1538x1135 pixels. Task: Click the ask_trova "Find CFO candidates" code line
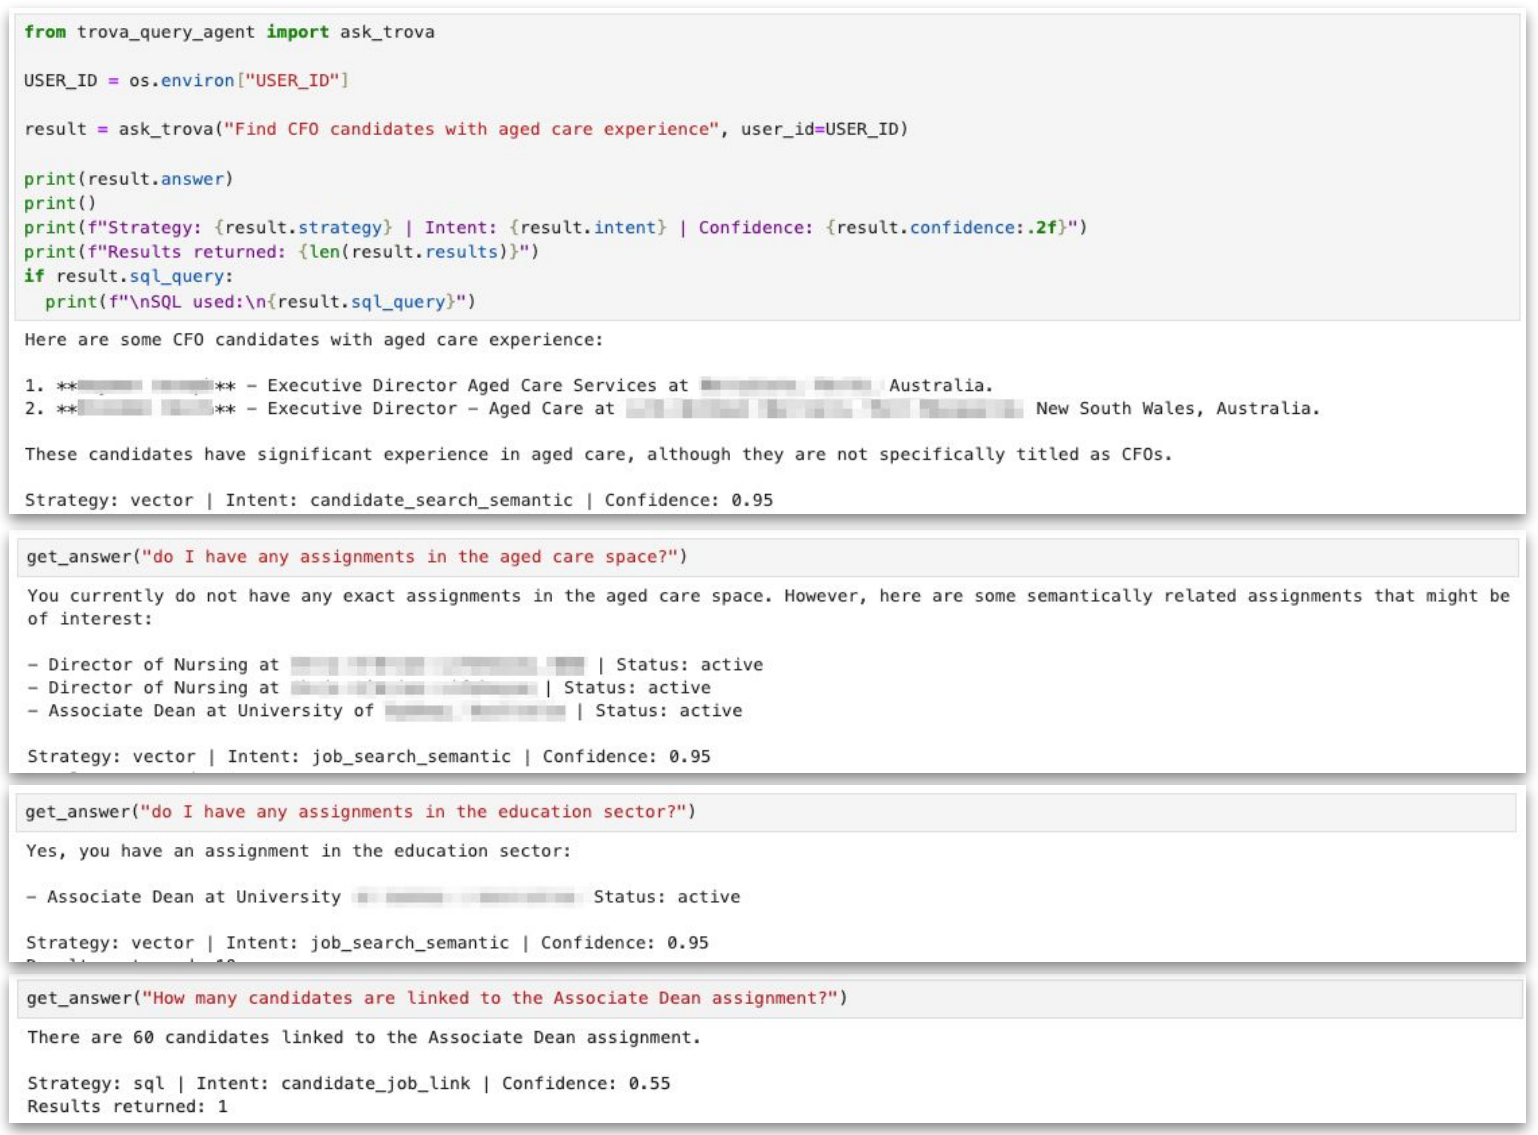tap(466, 129)
